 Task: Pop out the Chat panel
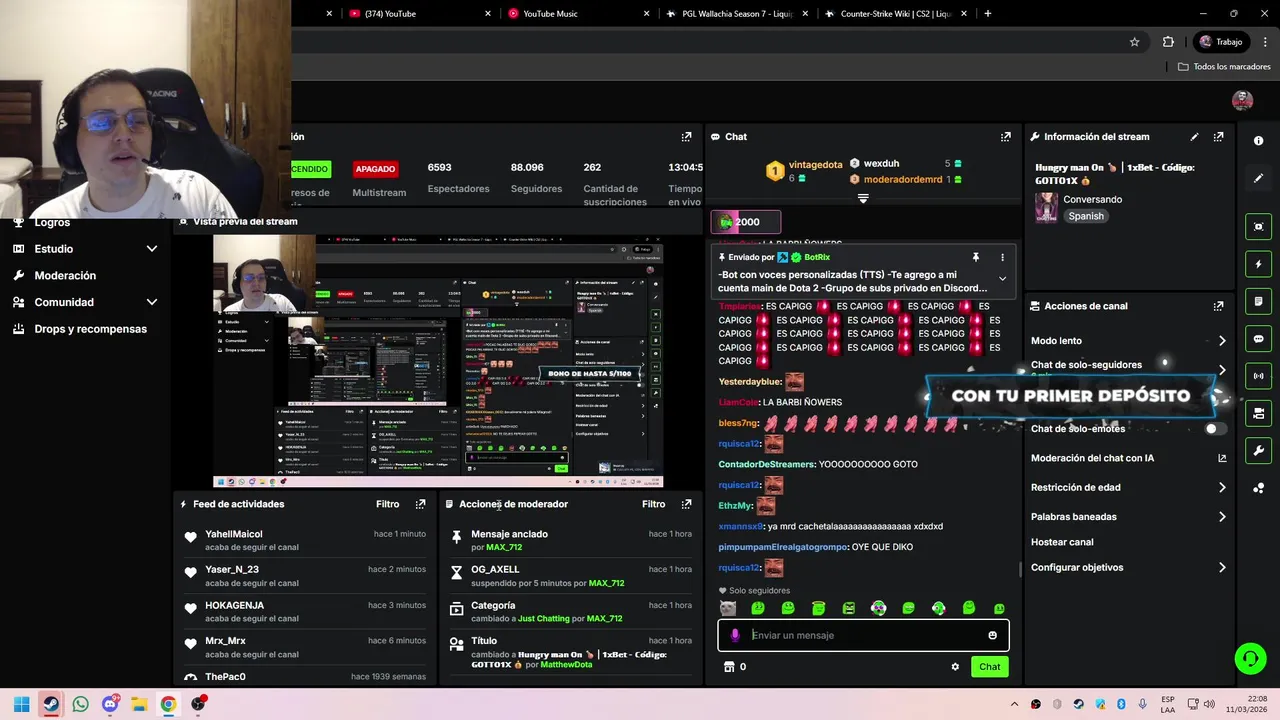pyautogui.click(x=1005, y=137)
